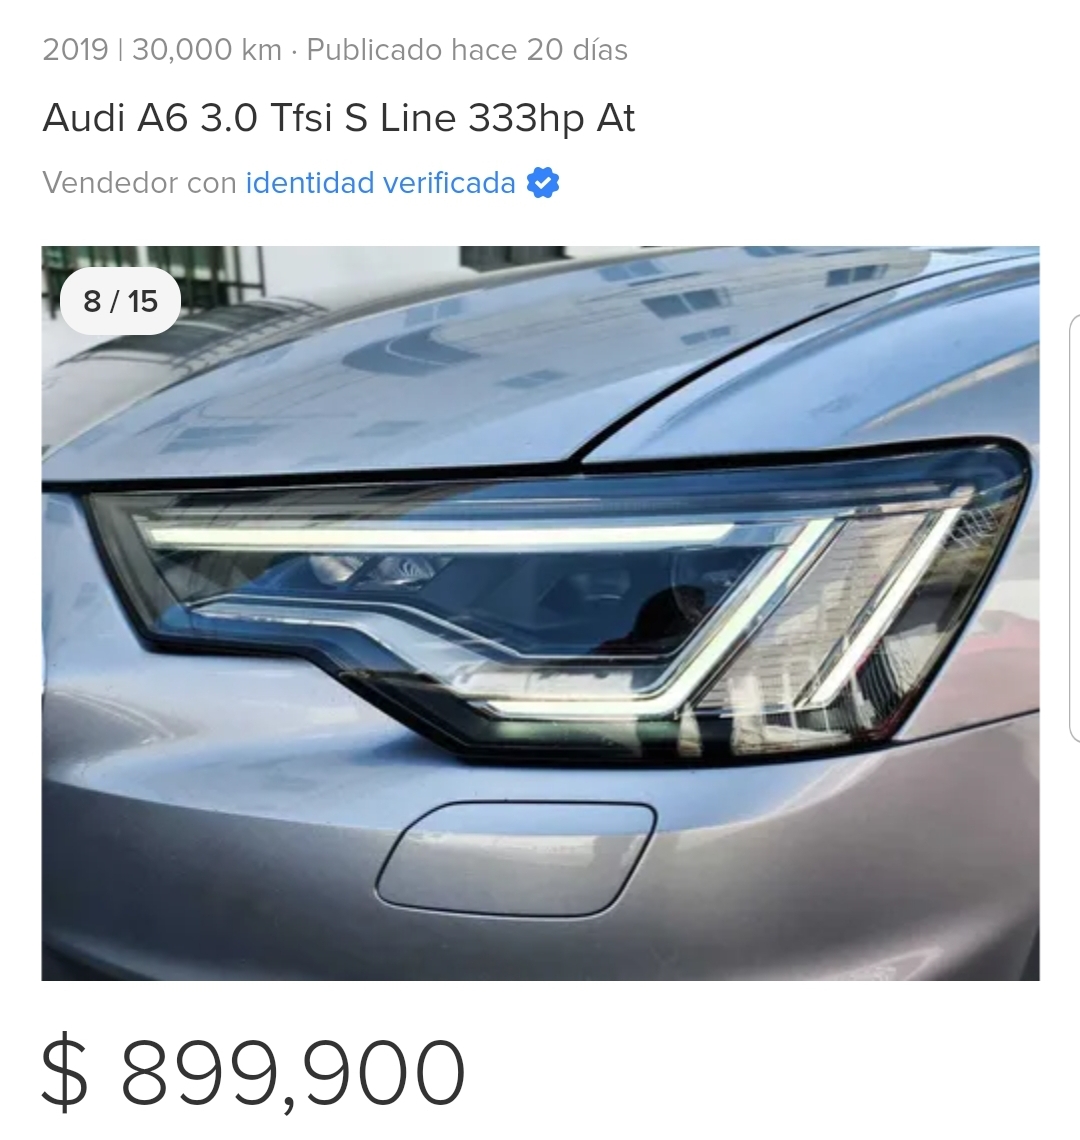1080x1140 pixels.
Task: Click the Publicado hace 20 días text
Action: (x=467, y=50)
